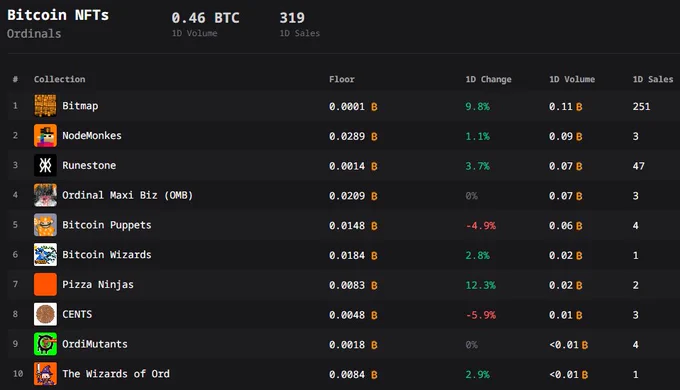Open The Wizards of Ord collection avatar
The height and width of the screenshot is (390, 680).
(x=45, y=374)
